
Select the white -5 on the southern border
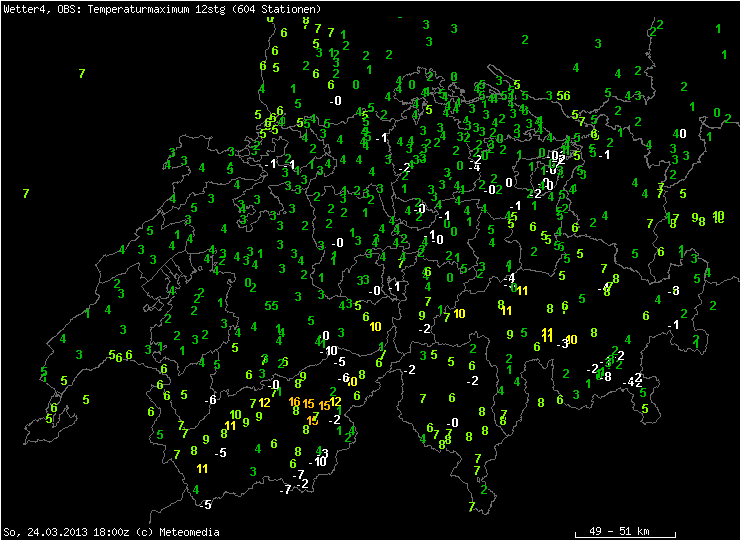[x=205, y=504]
